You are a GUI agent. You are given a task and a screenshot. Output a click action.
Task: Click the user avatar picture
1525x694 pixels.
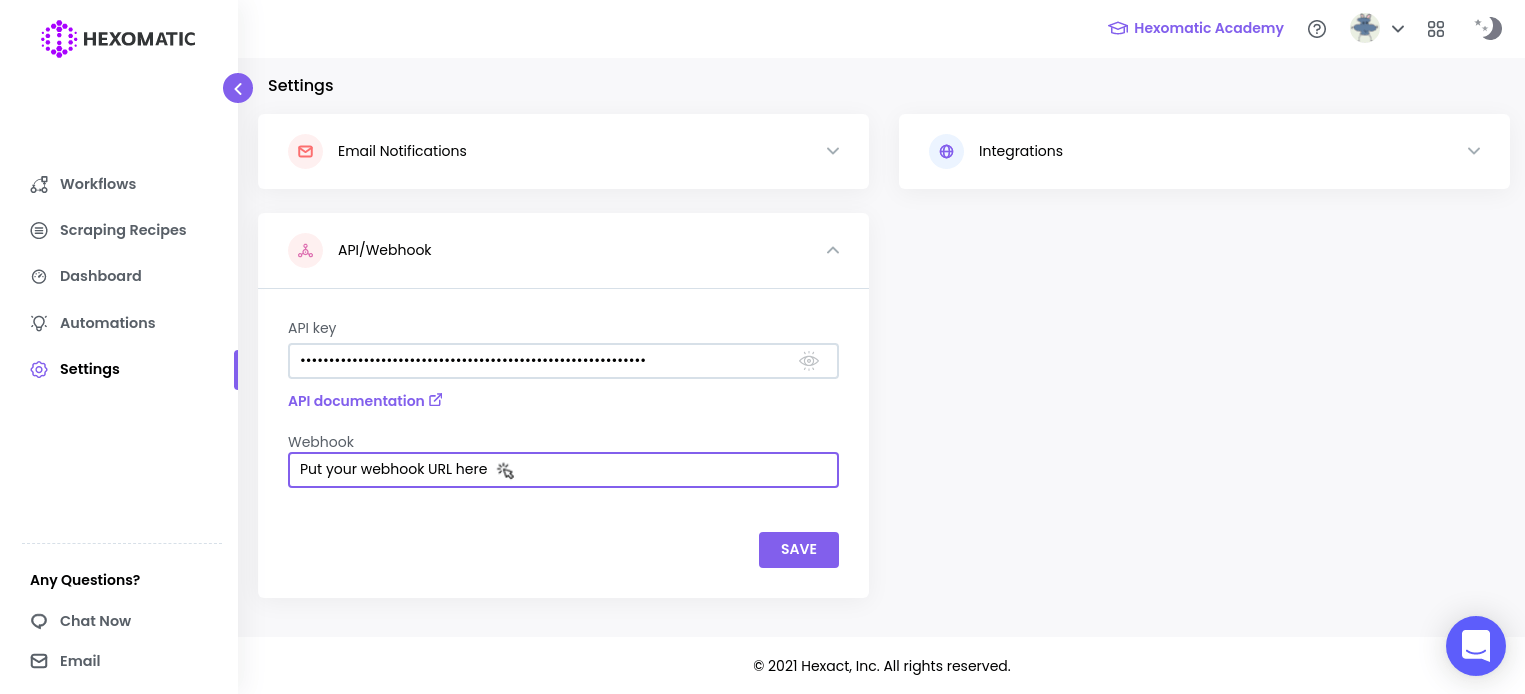pos(1364,28)
